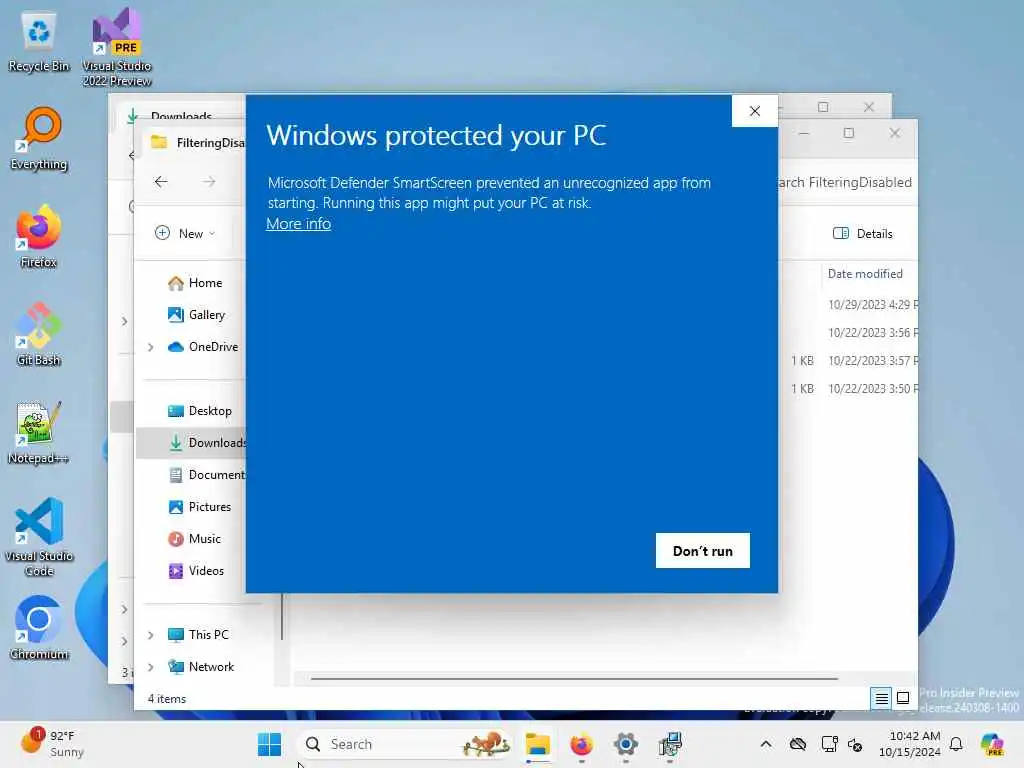Open the New item dropdown

(x=185, y=233)
